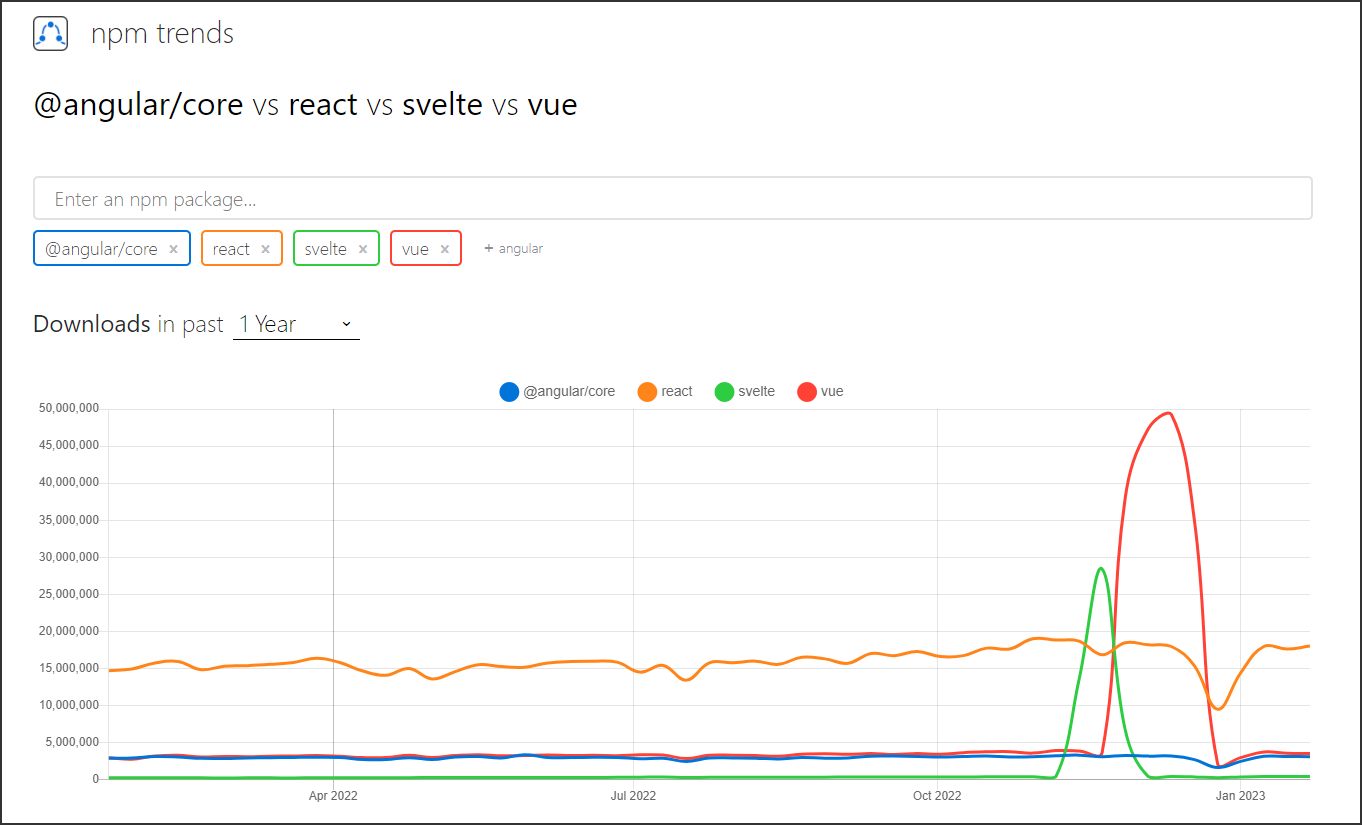Screen dimensions: 1362x825
Task: Click the 50,000,000 y-axis value
Action: click(68, 408)
